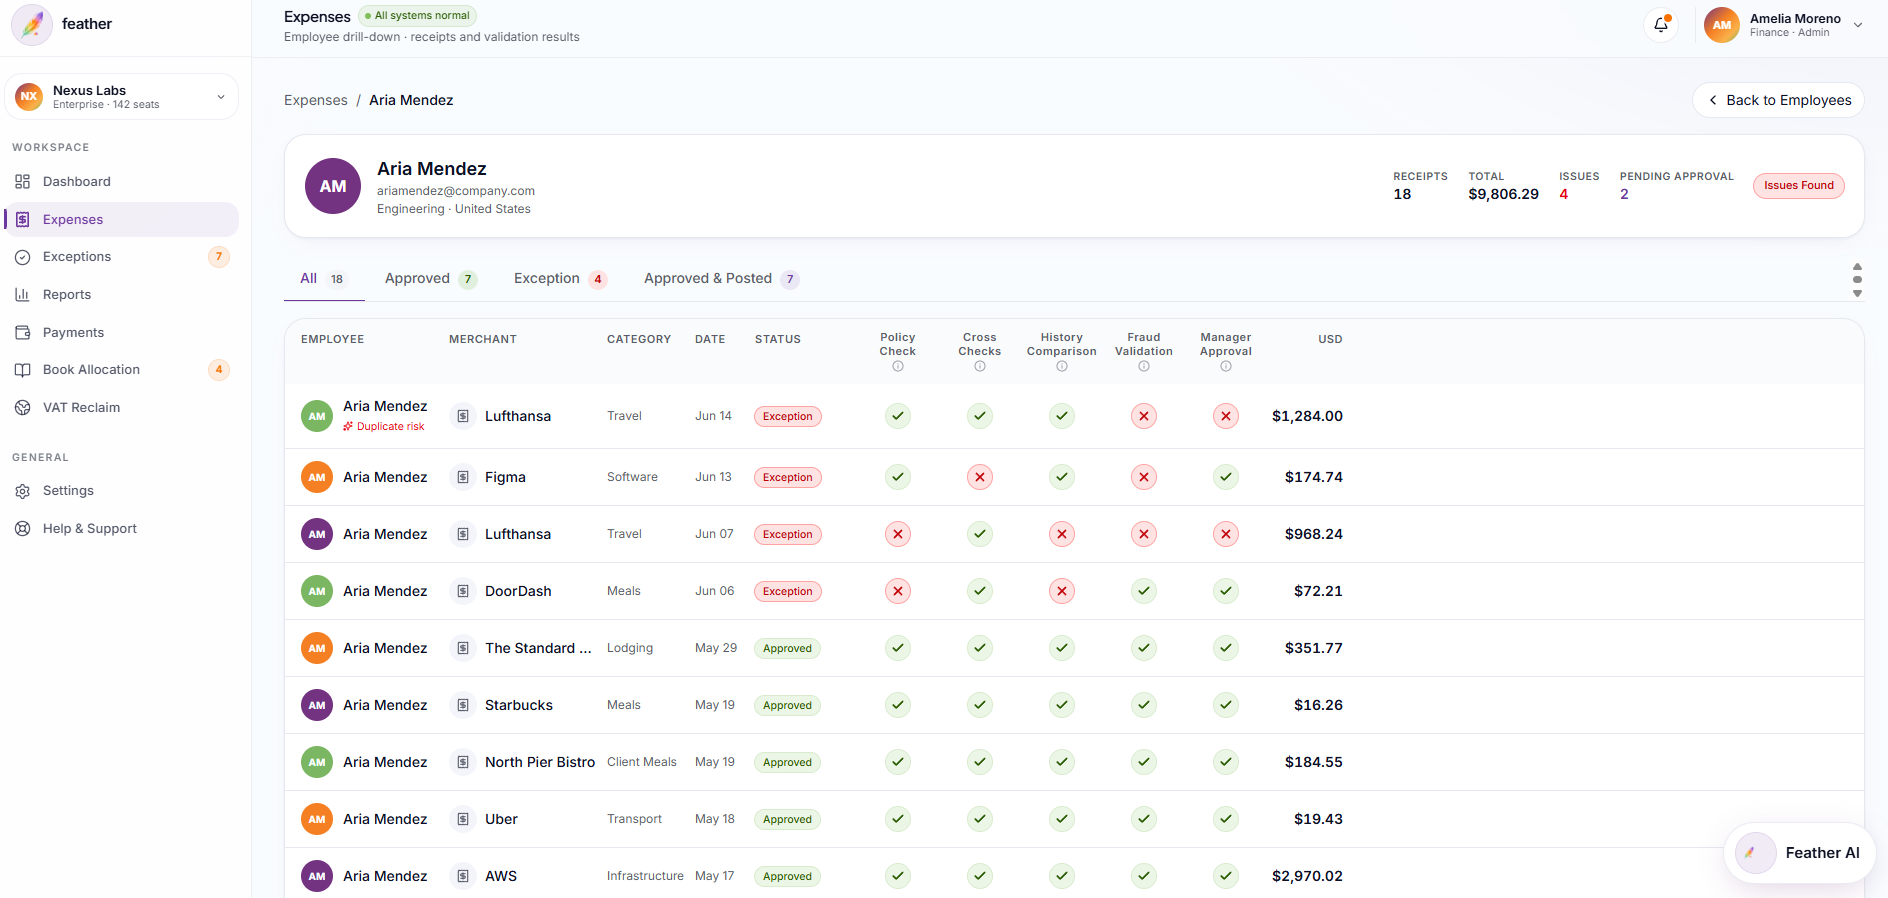Click the Expenses breadcrumb link
This screenshot has width=1888, height=898.
pyautogui.click(x=316, y=100)
